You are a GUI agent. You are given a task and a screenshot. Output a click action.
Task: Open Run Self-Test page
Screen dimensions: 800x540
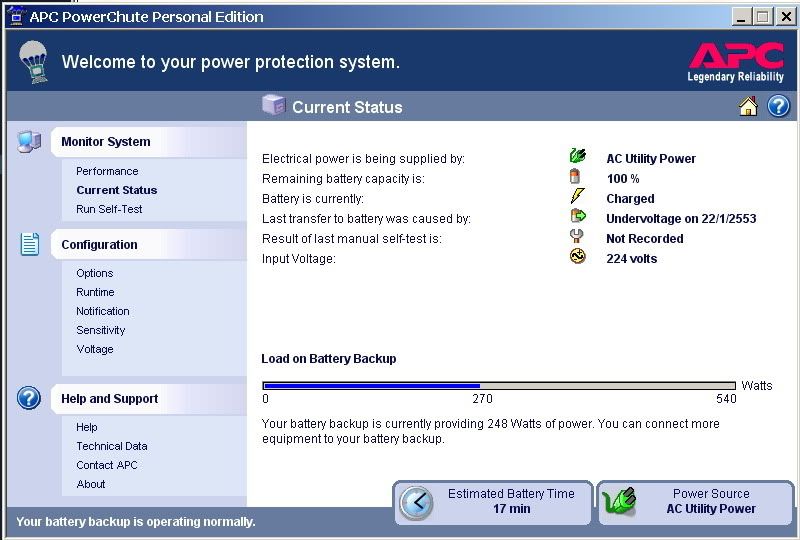coord(109,209)
